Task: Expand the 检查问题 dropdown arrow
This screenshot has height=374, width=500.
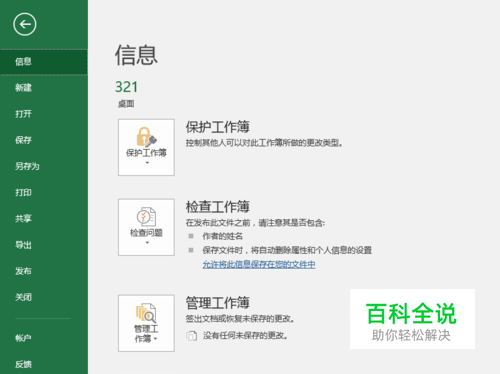Action: coord(147,243)
